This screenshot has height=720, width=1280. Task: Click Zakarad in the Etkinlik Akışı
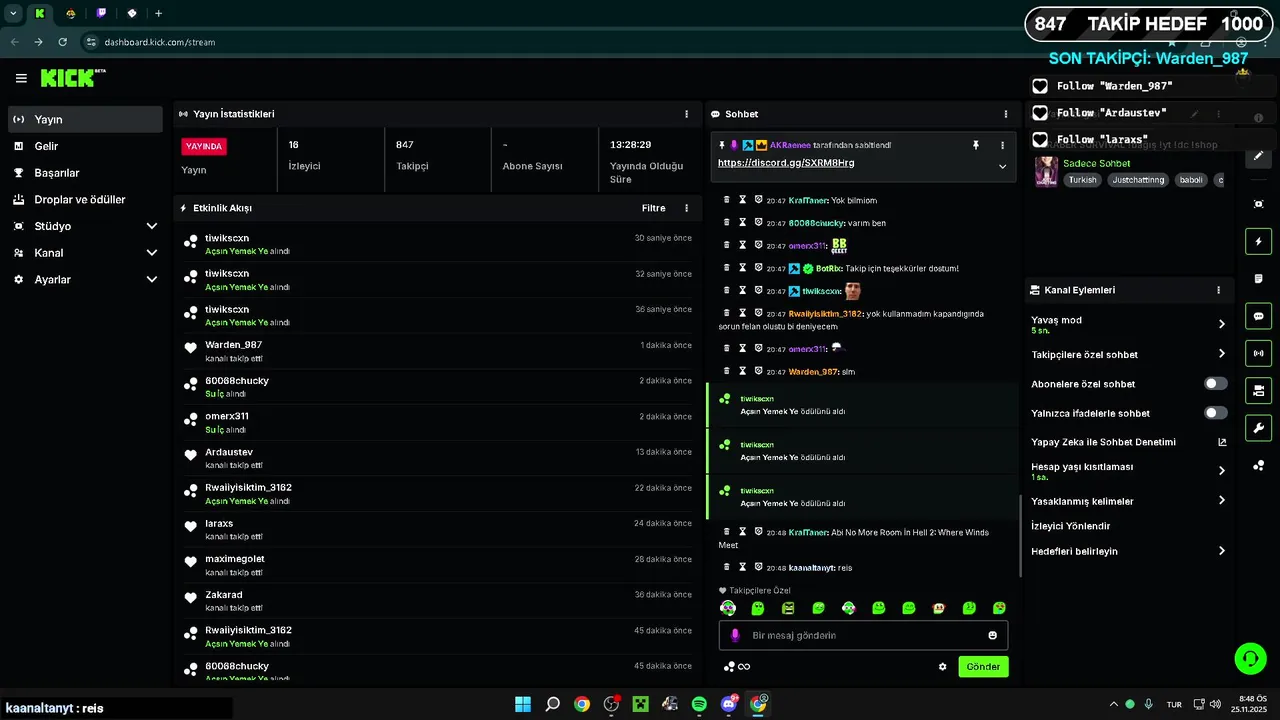click(224, 595)
